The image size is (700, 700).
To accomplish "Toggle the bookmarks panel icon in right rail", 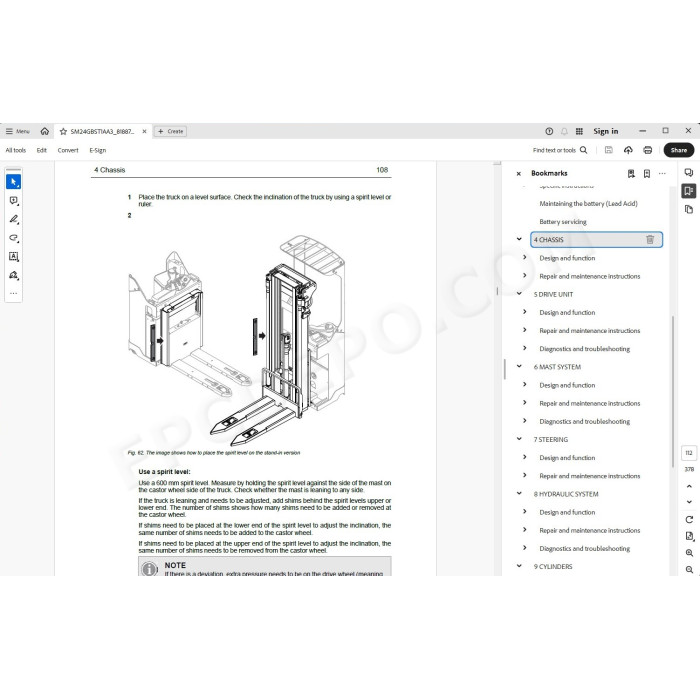I will click(688, 191).
